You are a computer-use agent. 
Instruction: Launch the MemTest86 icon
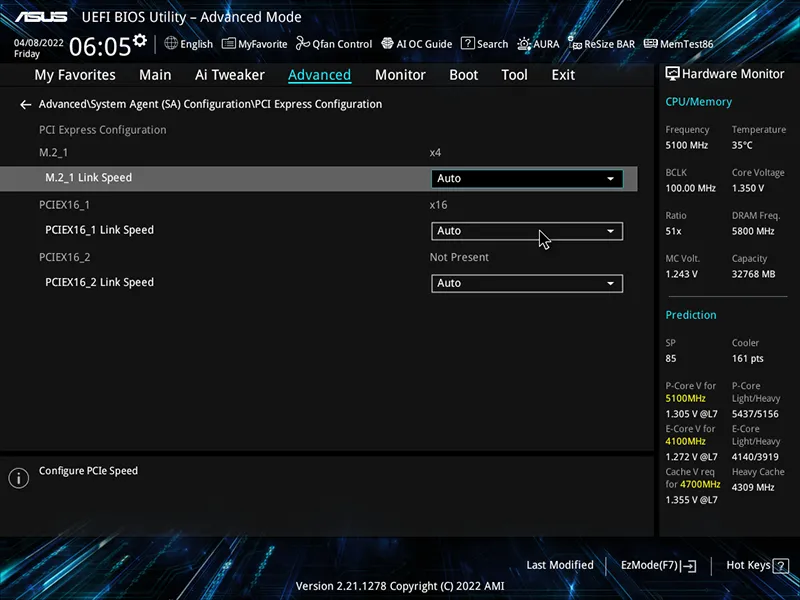point(651,43)
